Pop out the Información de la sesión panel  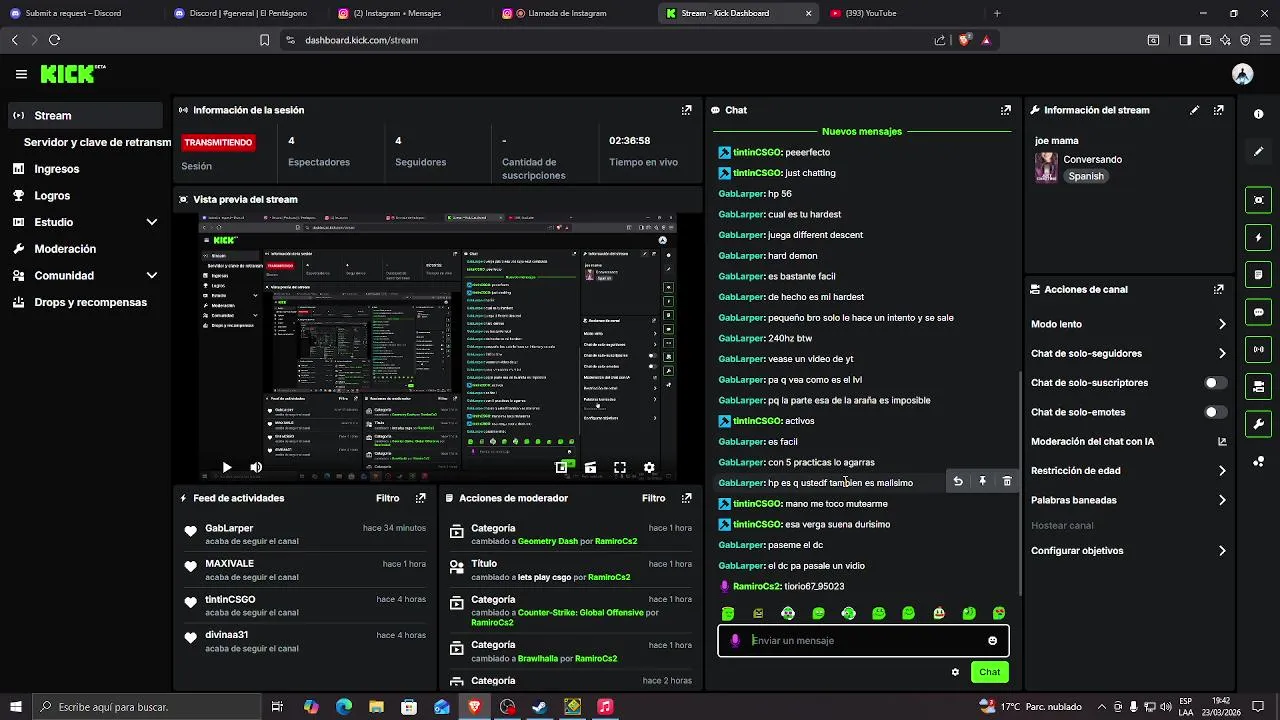686,110
